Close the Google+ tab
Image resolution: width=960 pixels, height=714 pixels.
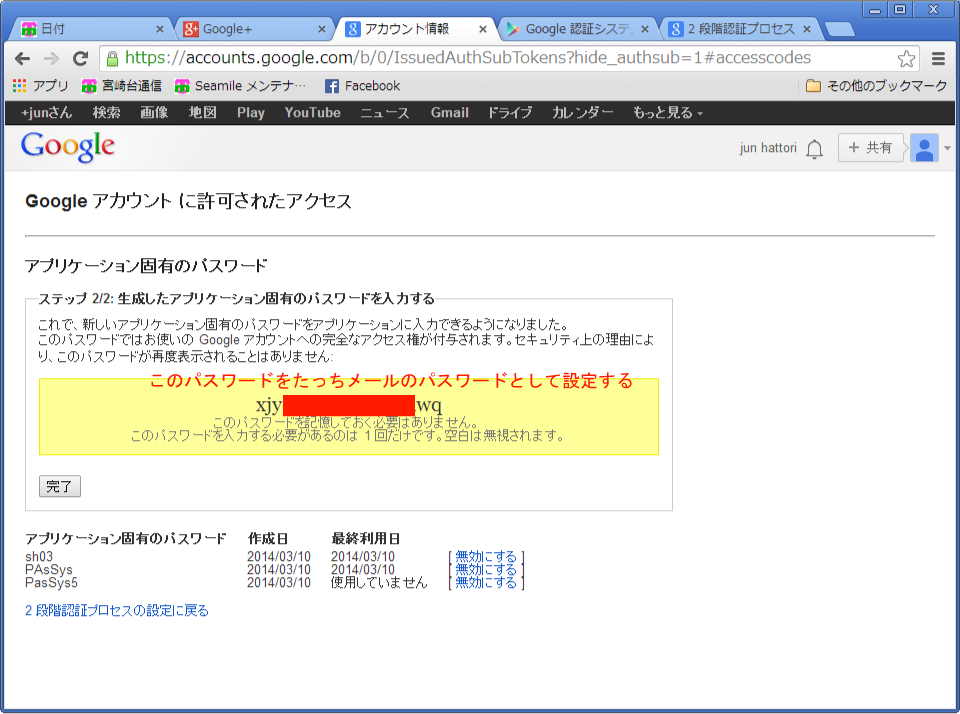point(322,29)
